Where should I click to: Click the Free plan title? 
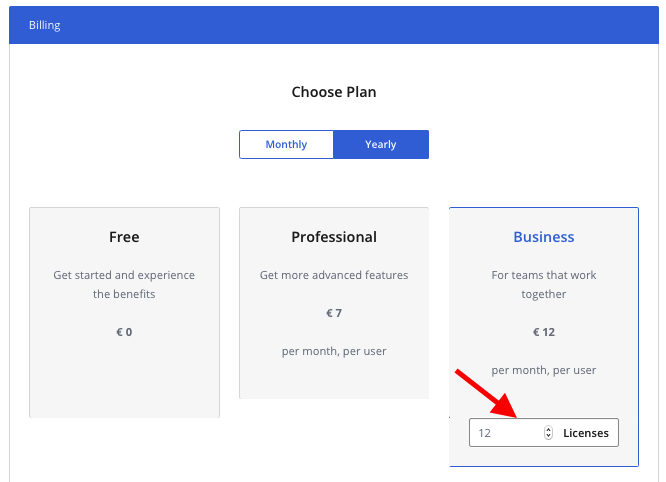coord(124,237)
